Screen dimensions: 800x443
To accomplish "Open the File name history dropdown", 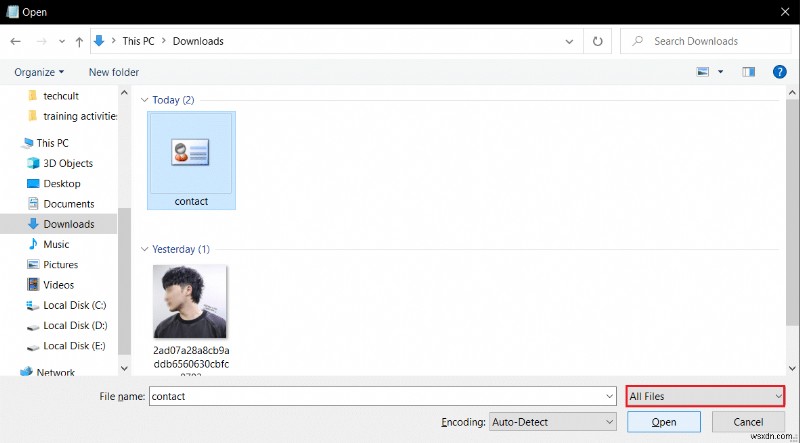I will (610, 397).
